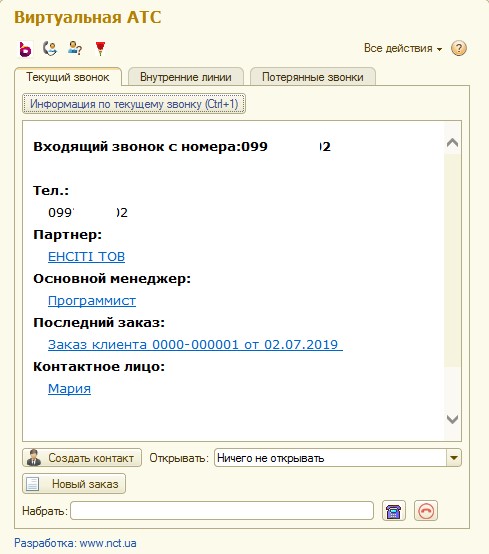Expand the Открывать combo box arrow
This screenshot has height=554, width=489.
point(454,458)
